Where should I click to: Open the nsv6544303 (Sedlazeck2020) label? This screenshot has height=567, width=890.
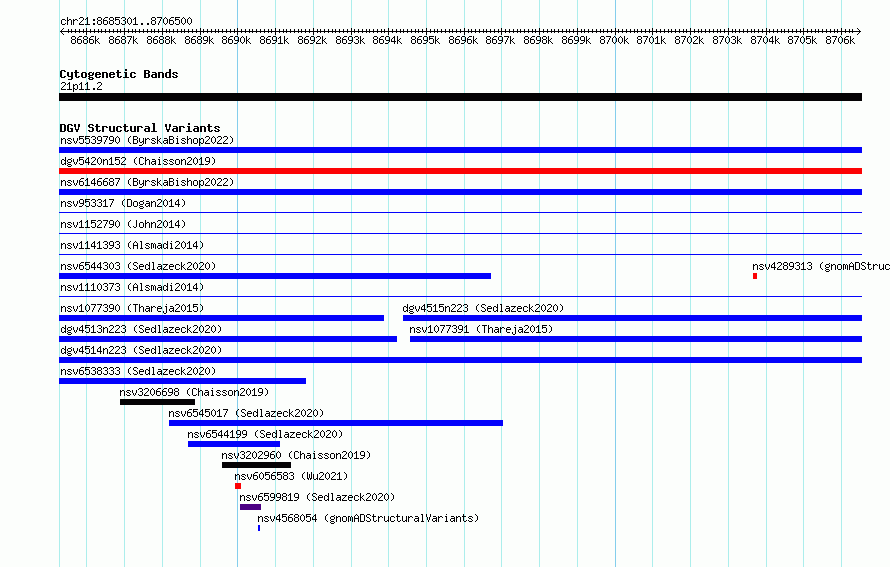pos(138,266)
